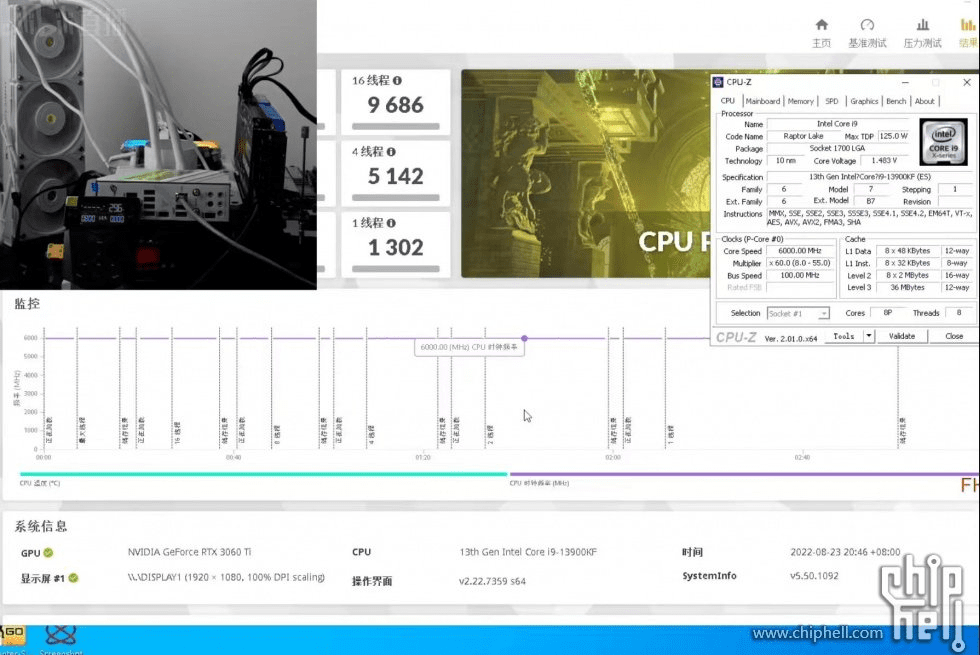Click Specification field 13th Gen i9-13900KF (ES)
Screen dimensions: 980x655
click(869, 177)
